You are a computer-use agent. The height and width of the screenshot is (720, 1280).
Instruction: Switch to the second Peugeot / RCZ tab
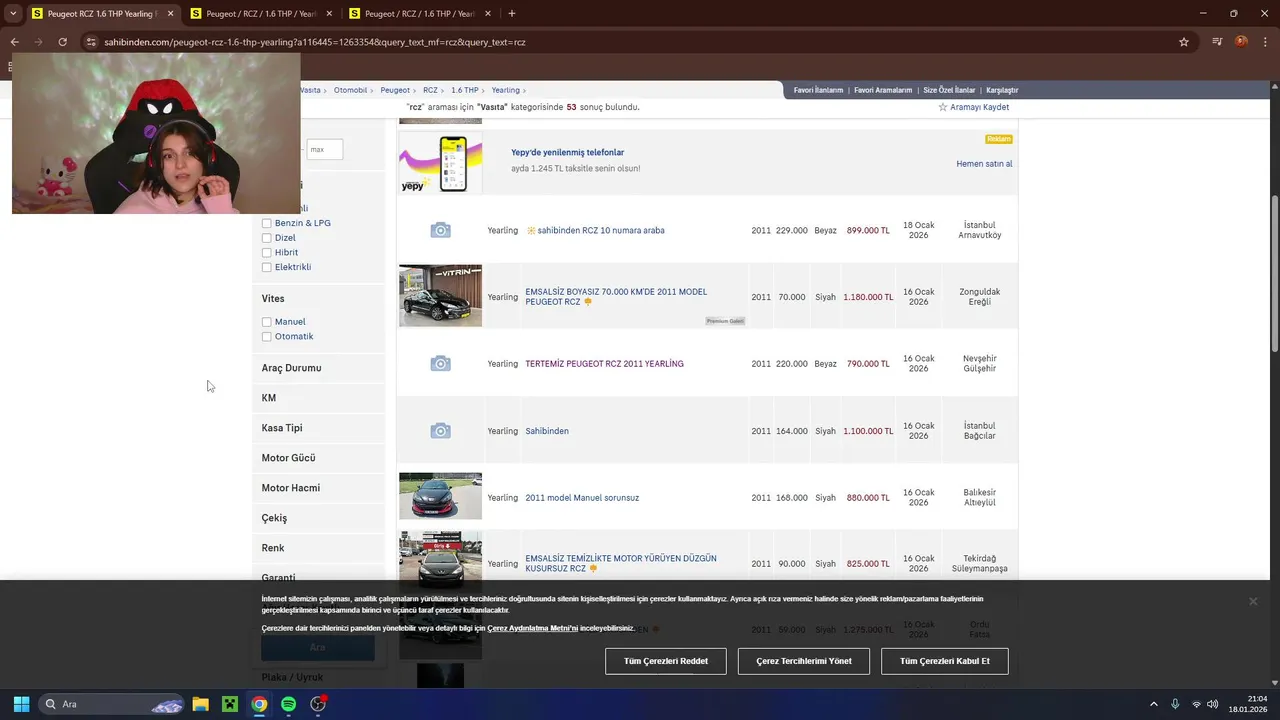coord(260,14)
